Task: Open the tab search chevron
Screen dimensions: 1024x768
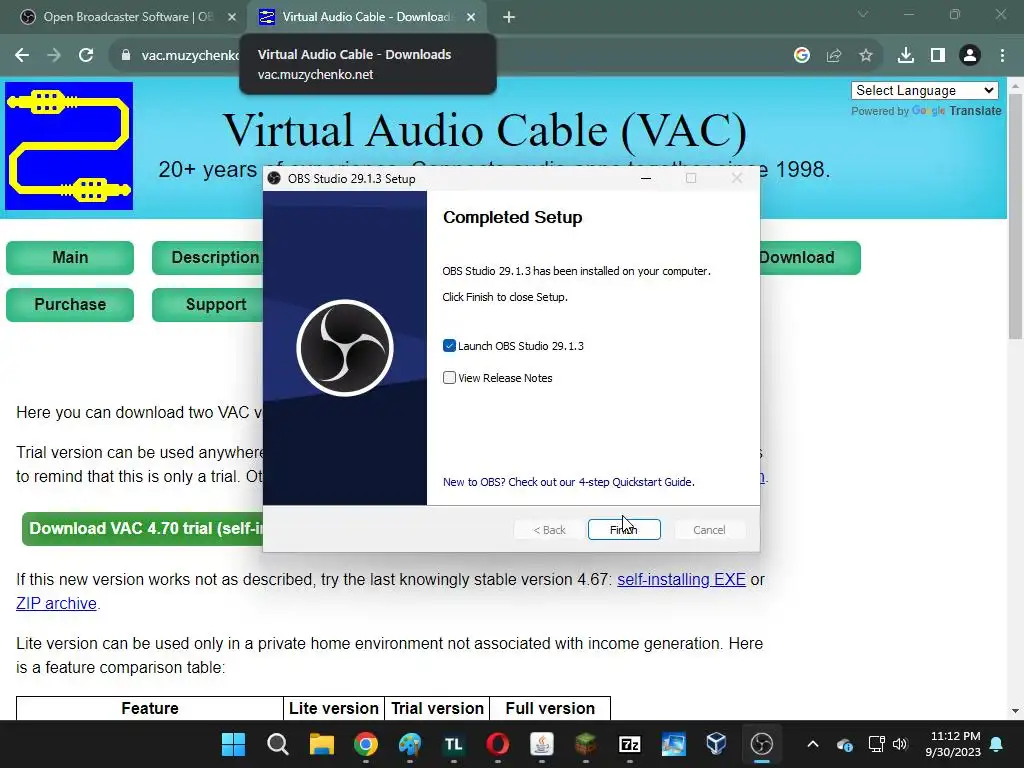Action: [863, 14]
